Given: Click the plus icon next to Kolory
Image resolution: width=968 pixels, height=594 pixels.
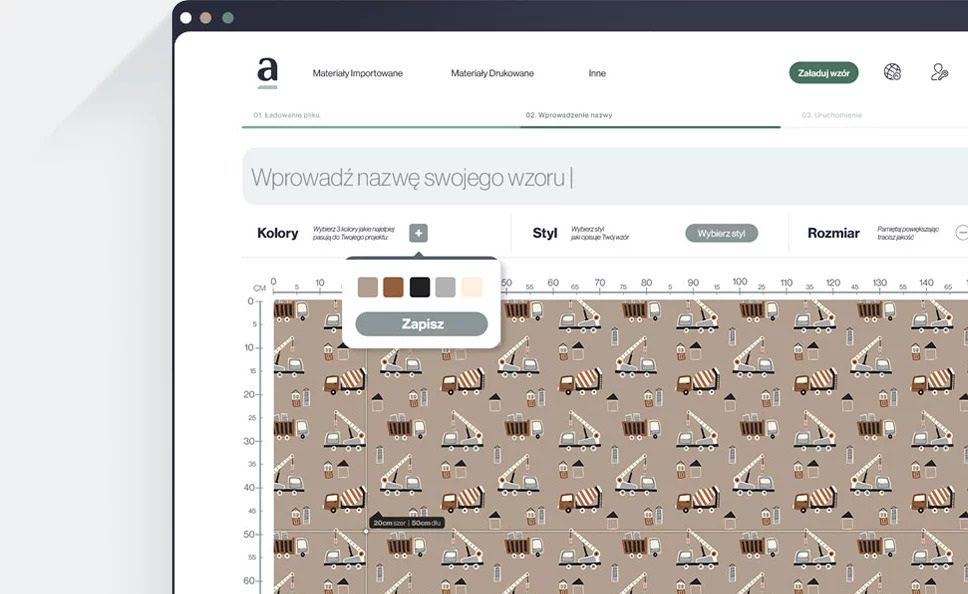Looking at the screenshot, I should tap(418, 233).
